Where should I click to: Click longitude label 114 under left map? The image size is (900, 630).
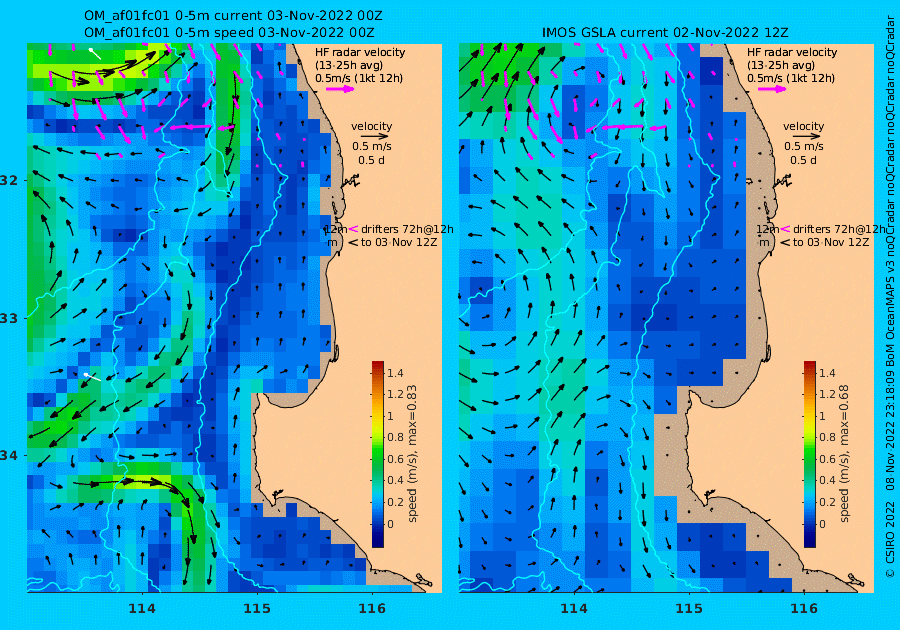142,609
